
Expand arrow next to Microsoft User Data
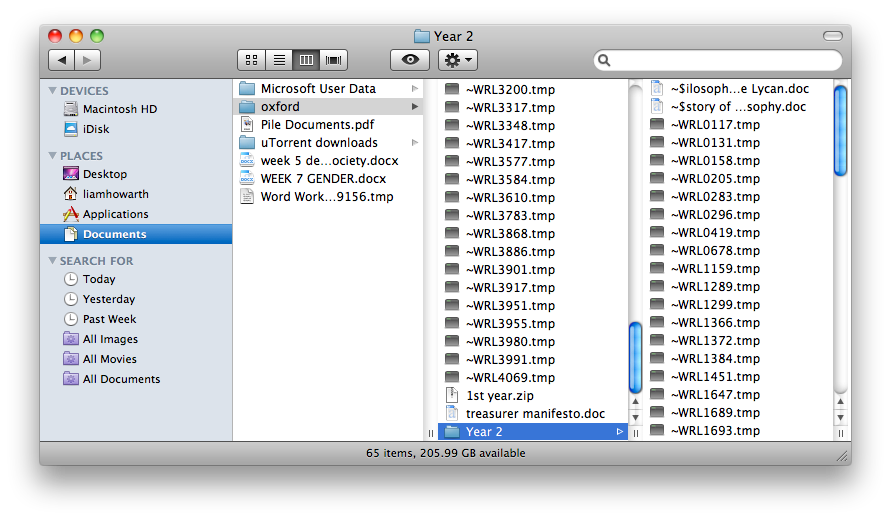pyautogui.click(x=415, y=89)
